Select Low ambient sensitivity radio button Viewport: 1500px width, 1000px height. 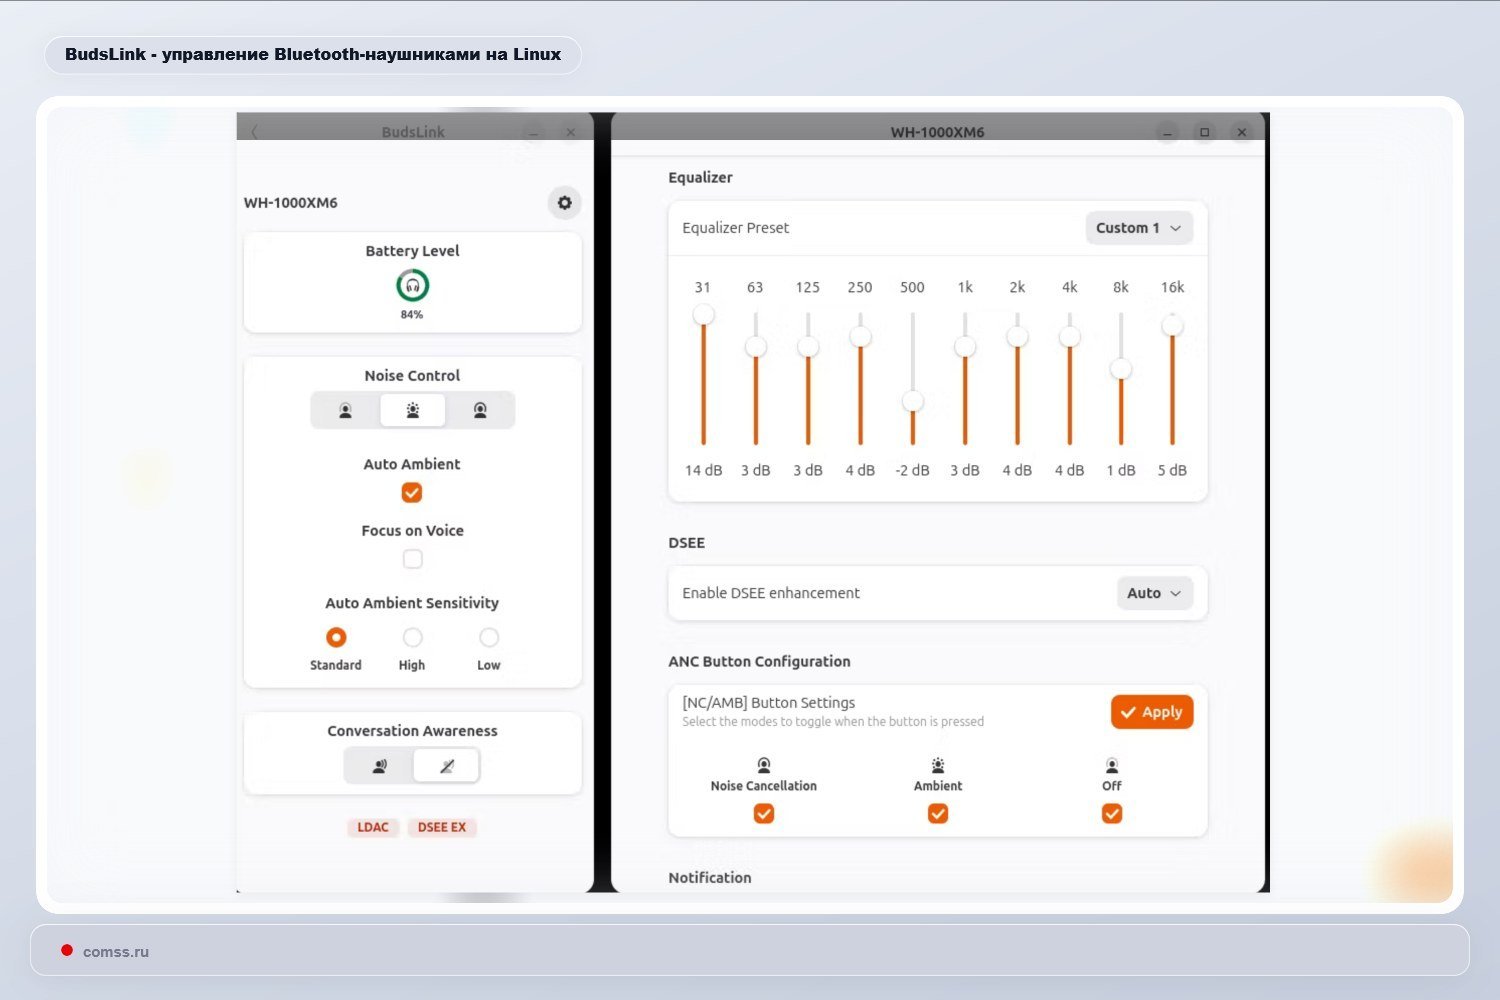coord(489,637)
